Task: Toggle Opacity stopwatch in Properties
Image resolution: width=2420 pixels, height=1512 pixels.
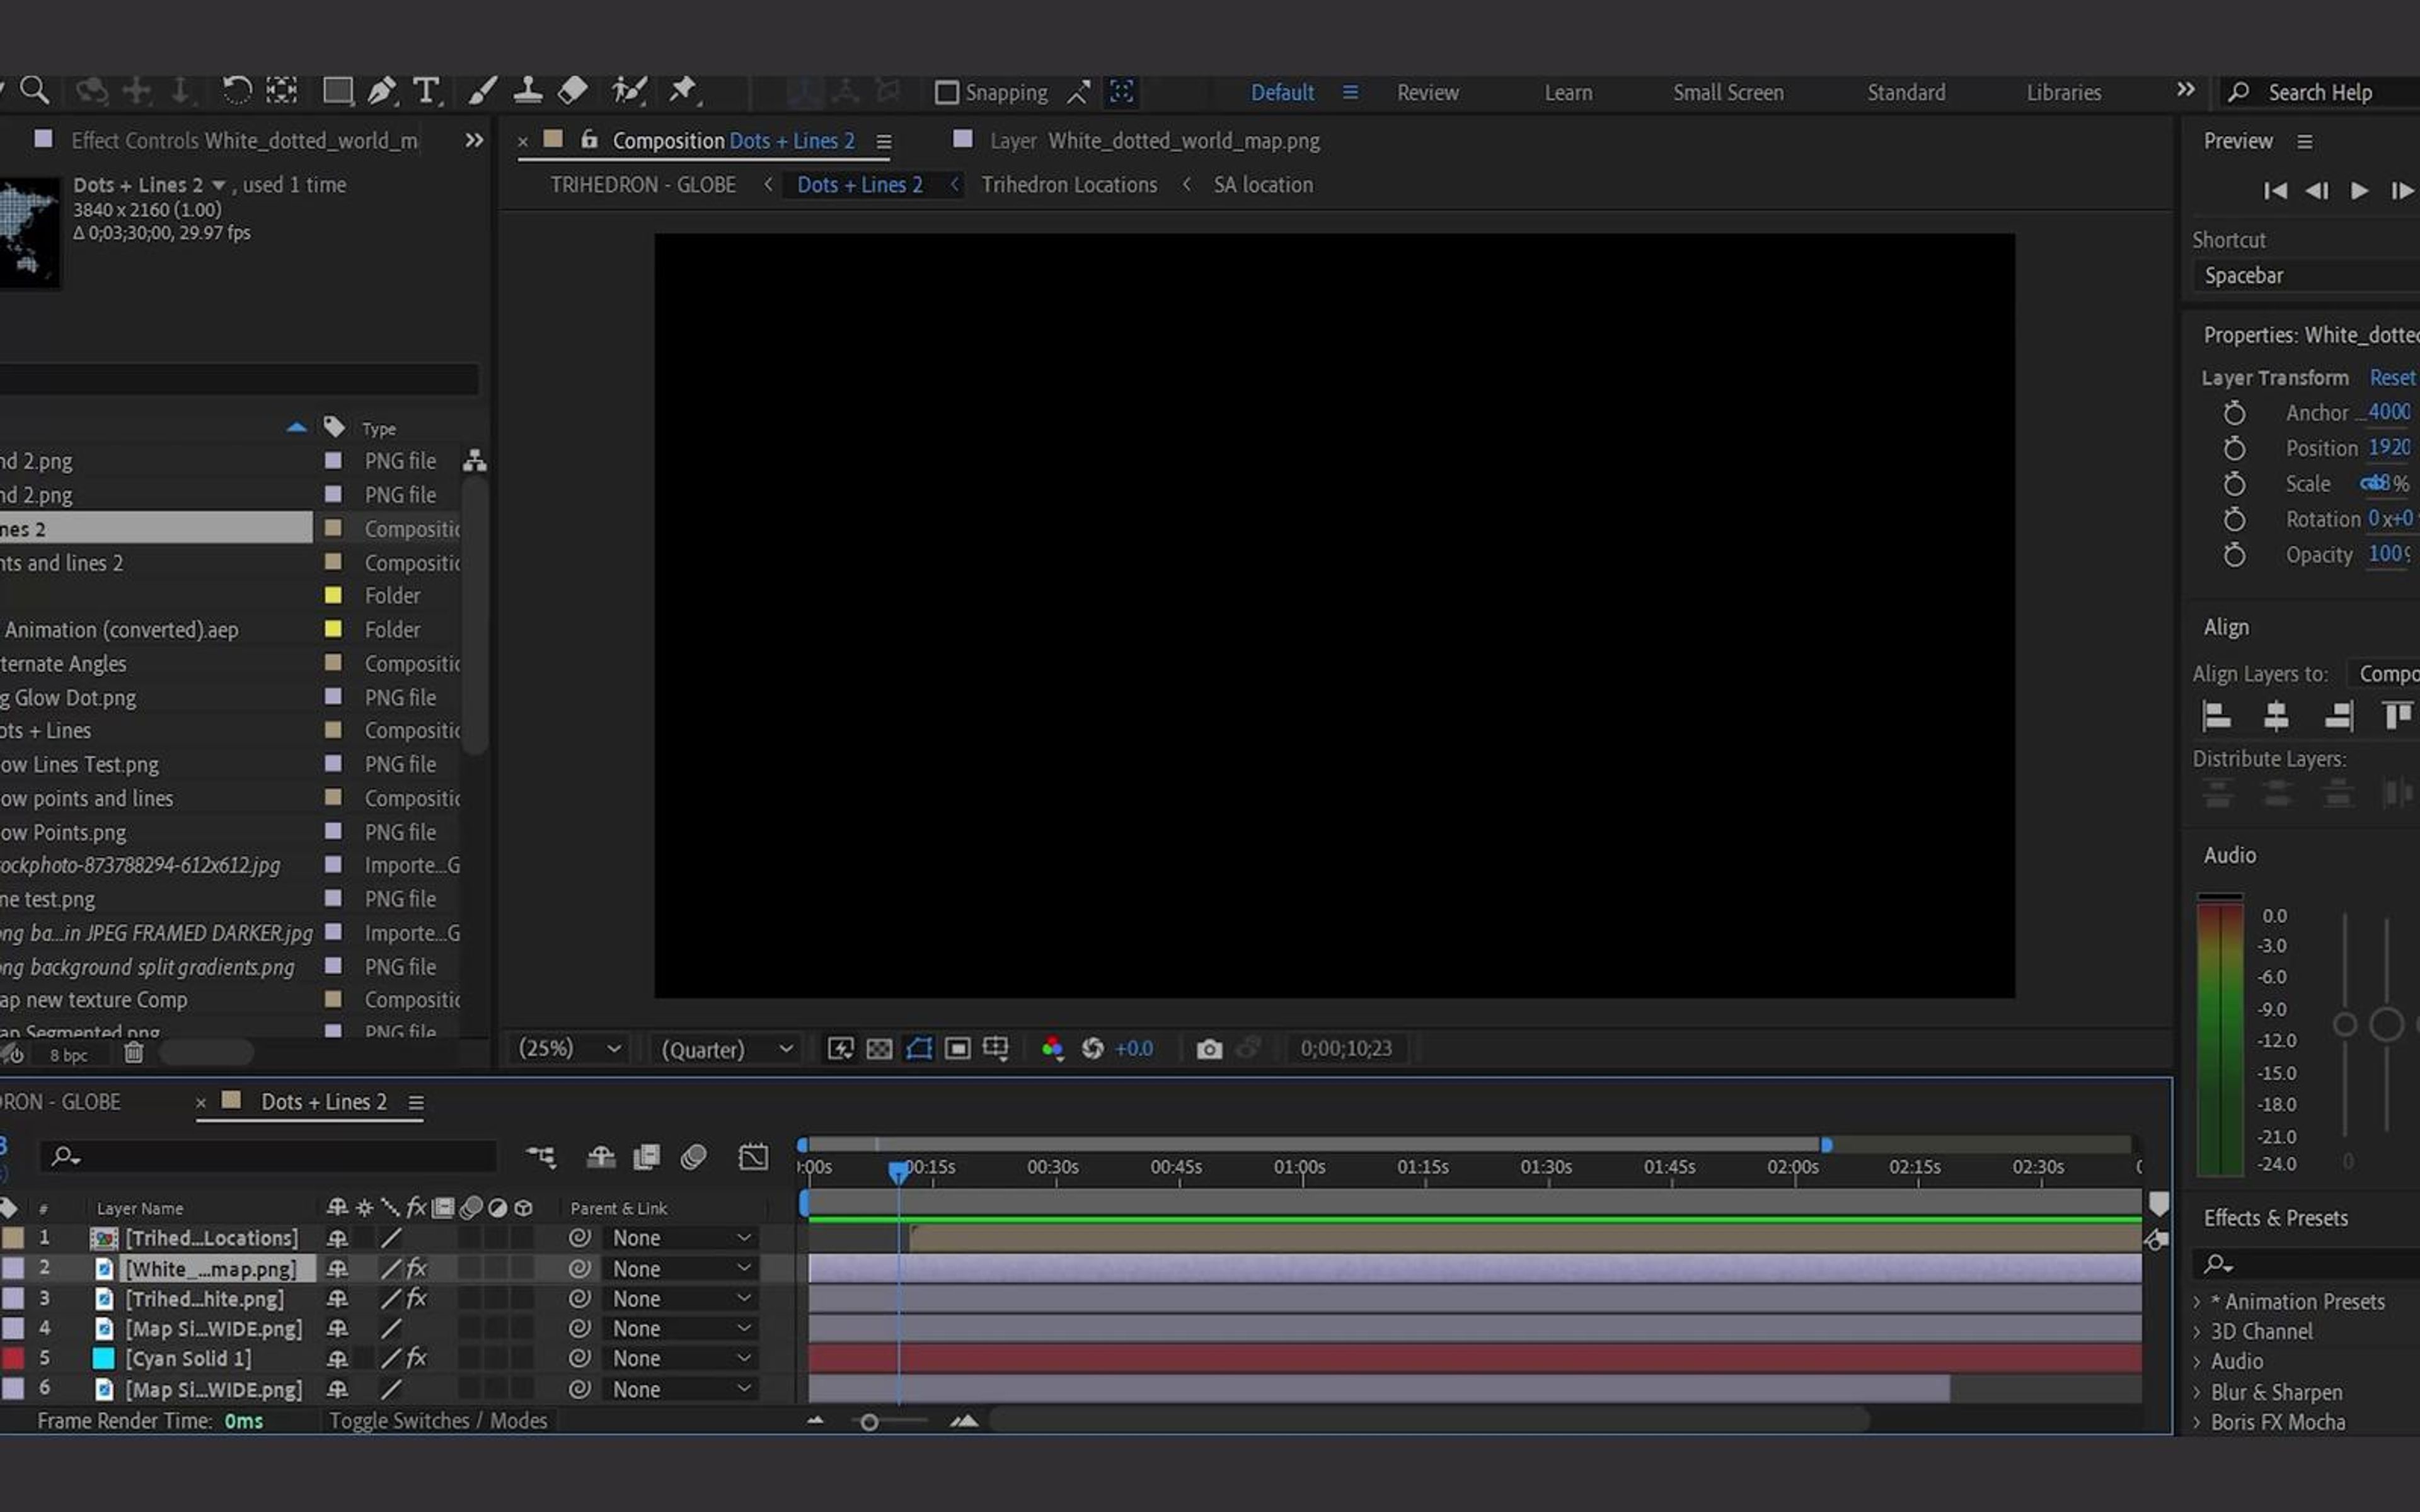Action: coord(2234,555)
